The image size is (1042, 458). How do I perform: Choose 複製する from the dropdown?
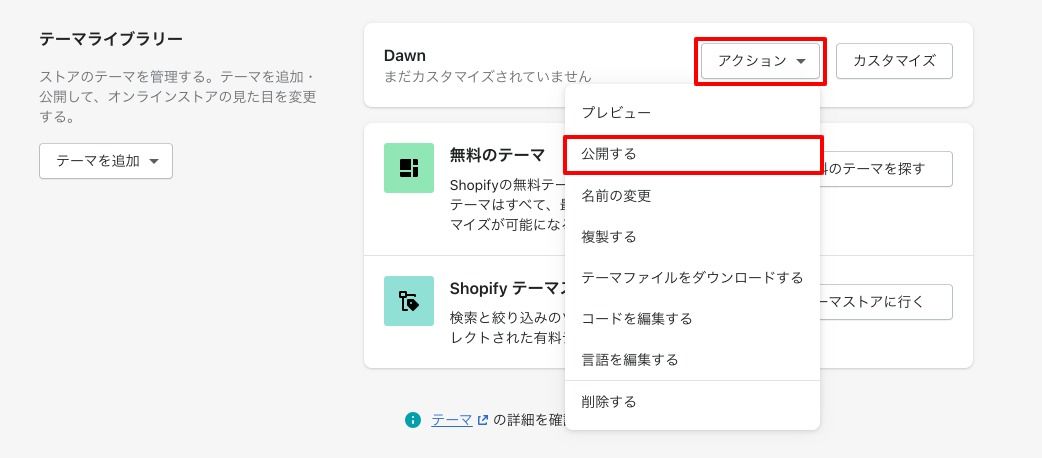(x=609, y=237)
